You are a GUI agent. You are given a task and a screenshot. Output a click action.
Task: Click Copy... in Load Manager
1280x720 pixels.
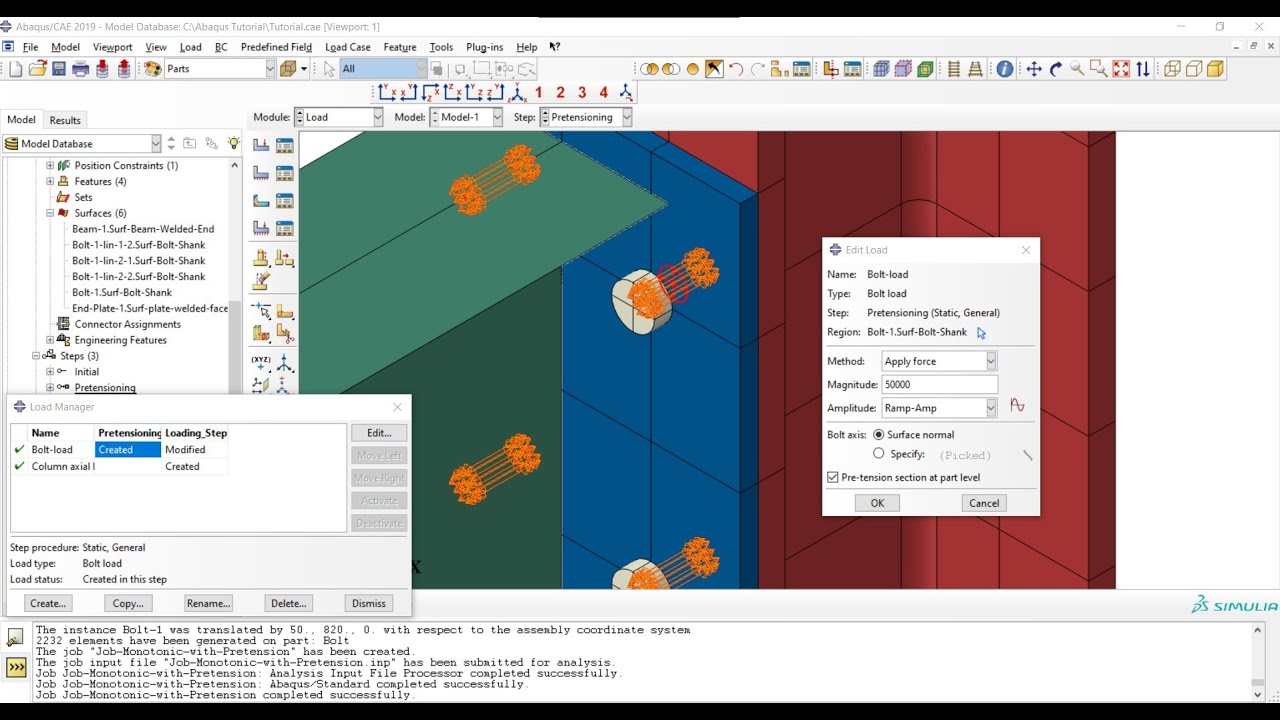tap(128, 603)
